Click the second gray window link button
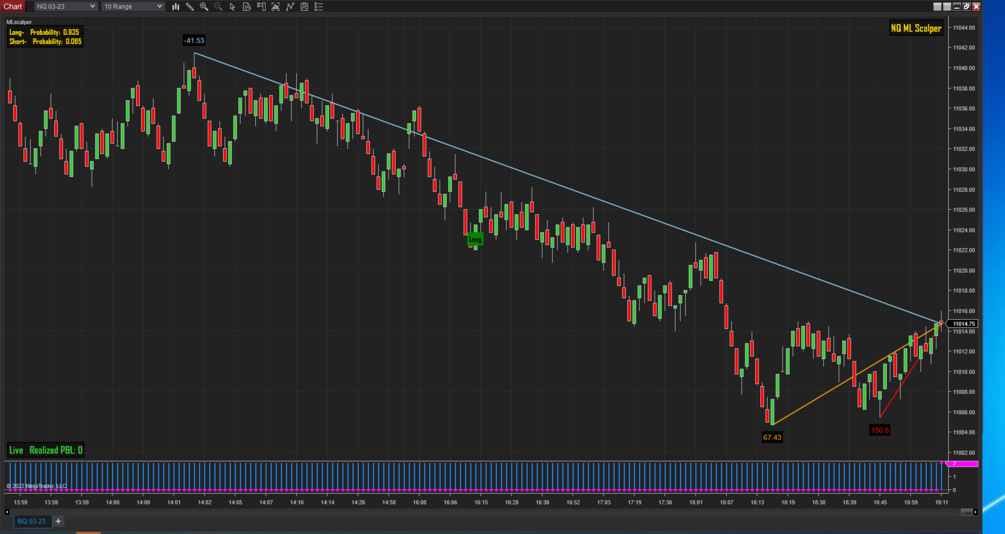The width and height of the screenshot is (1005, 534). 947,6
